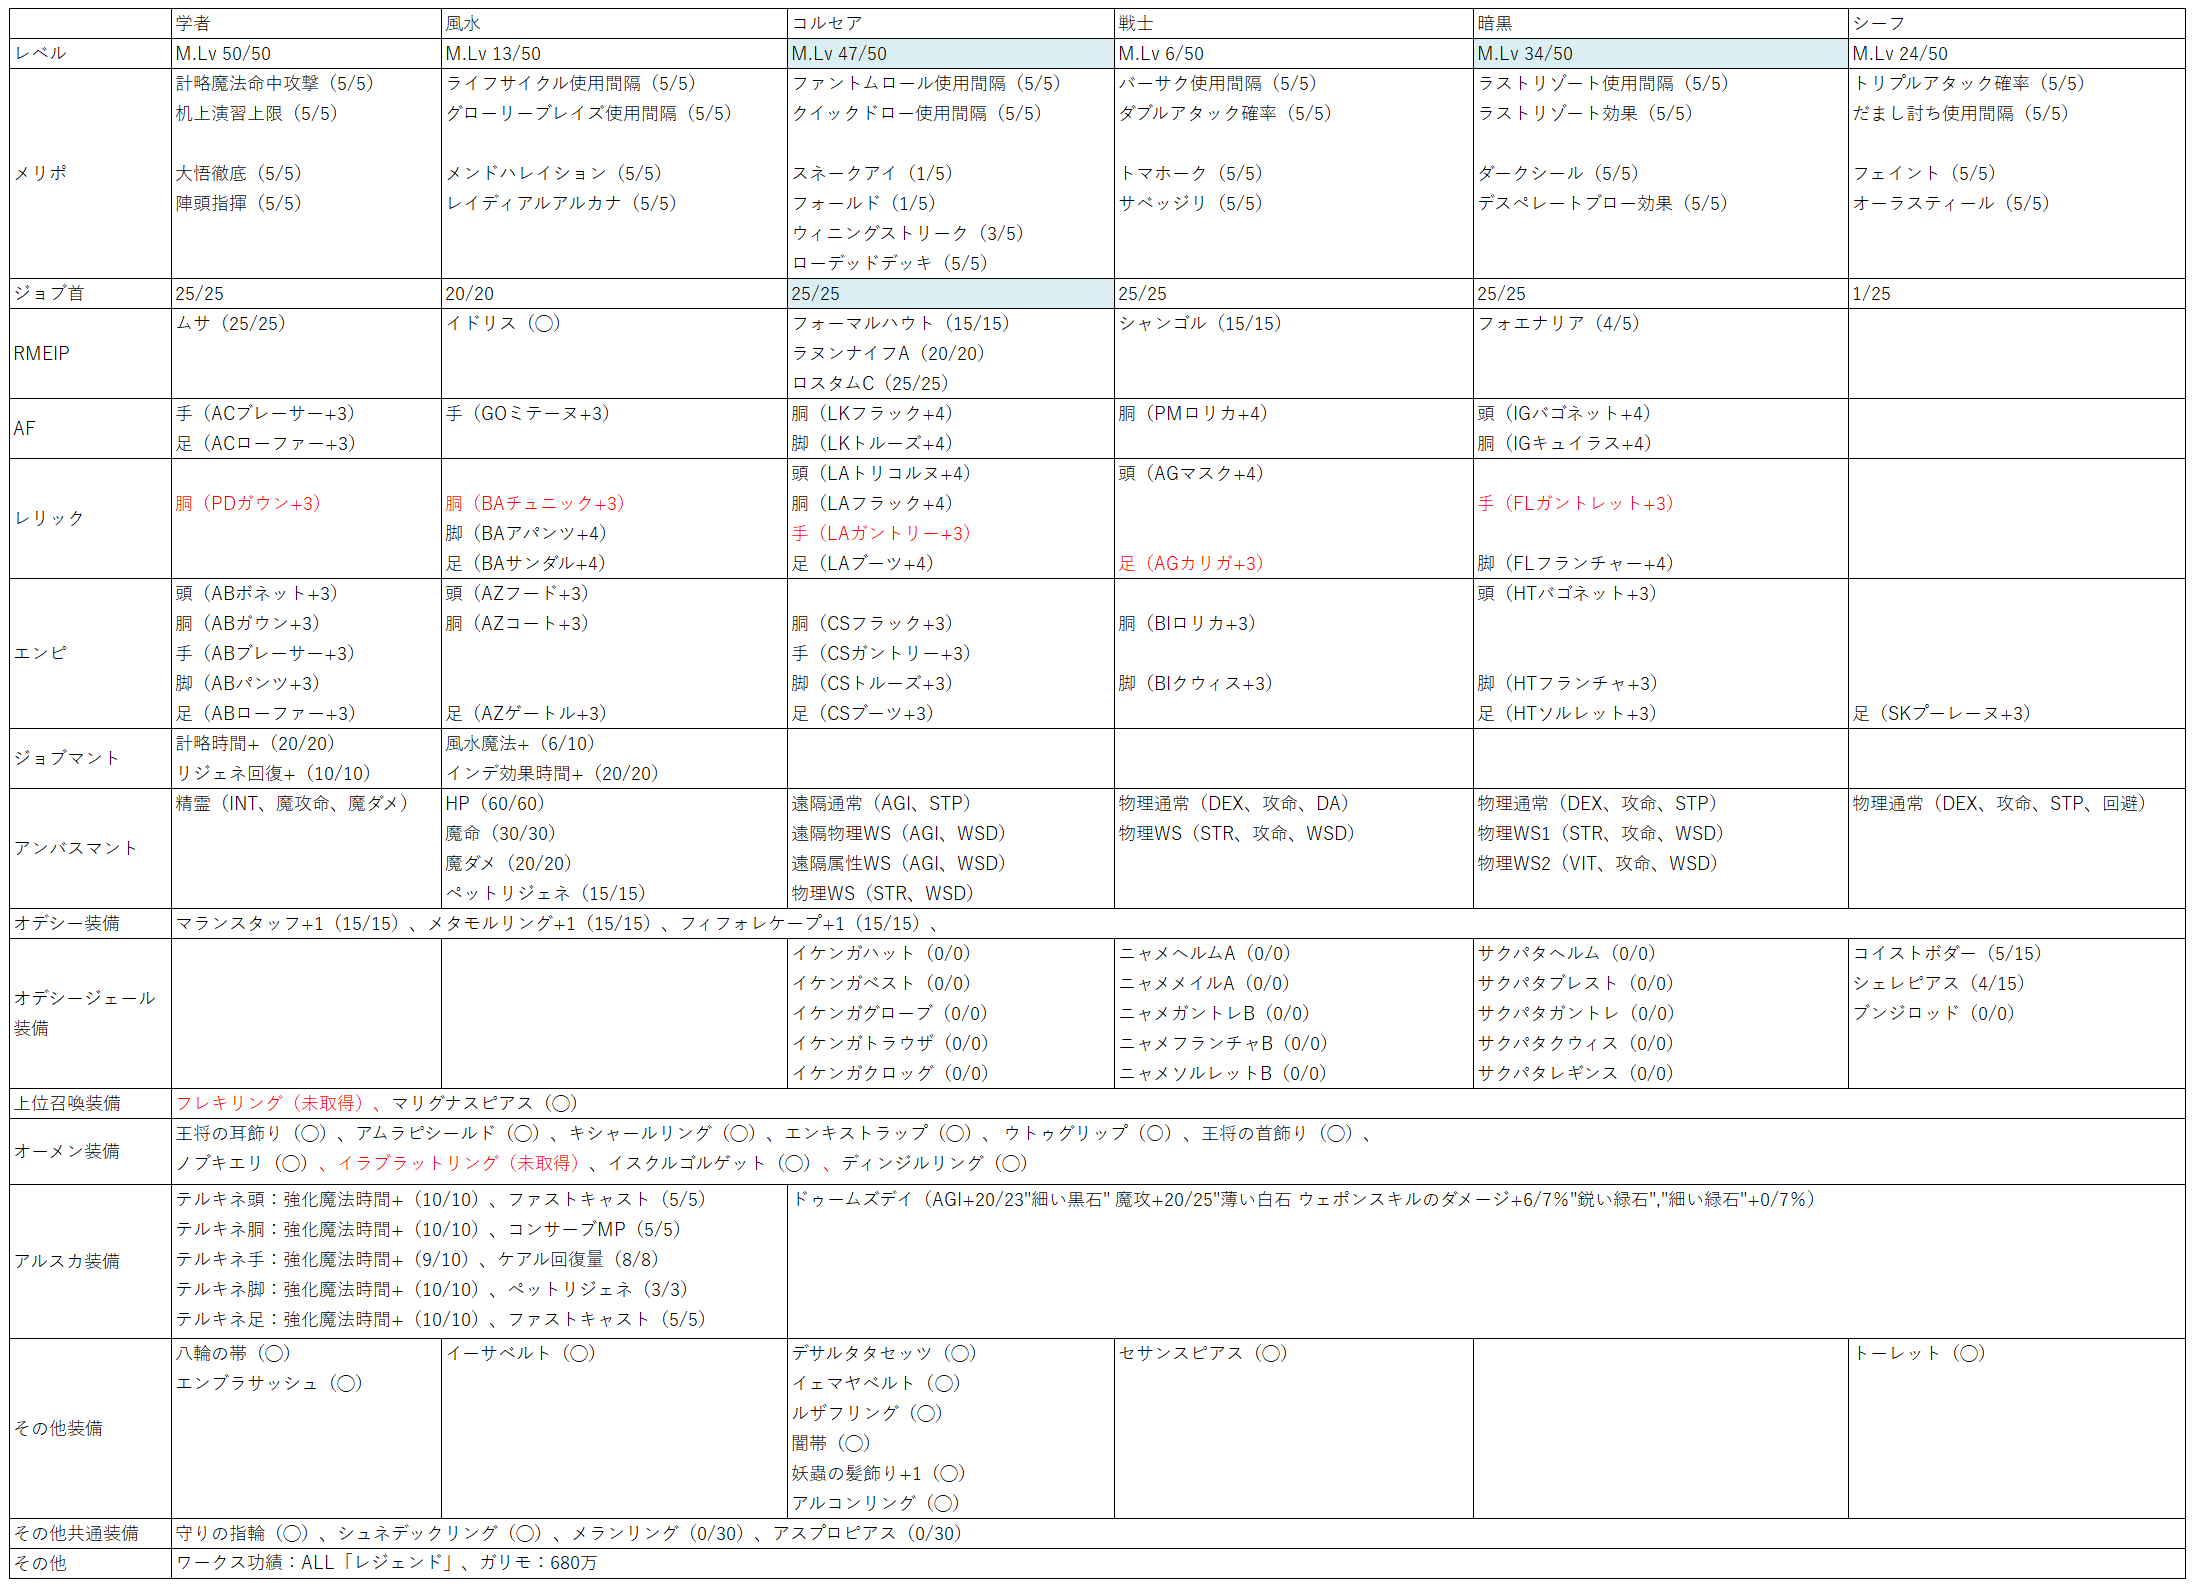Screen dimensions: 2201x1586
Task: Select the 足（SKプーレーヌ+3）cell
Action: (x=1942, y=713)
